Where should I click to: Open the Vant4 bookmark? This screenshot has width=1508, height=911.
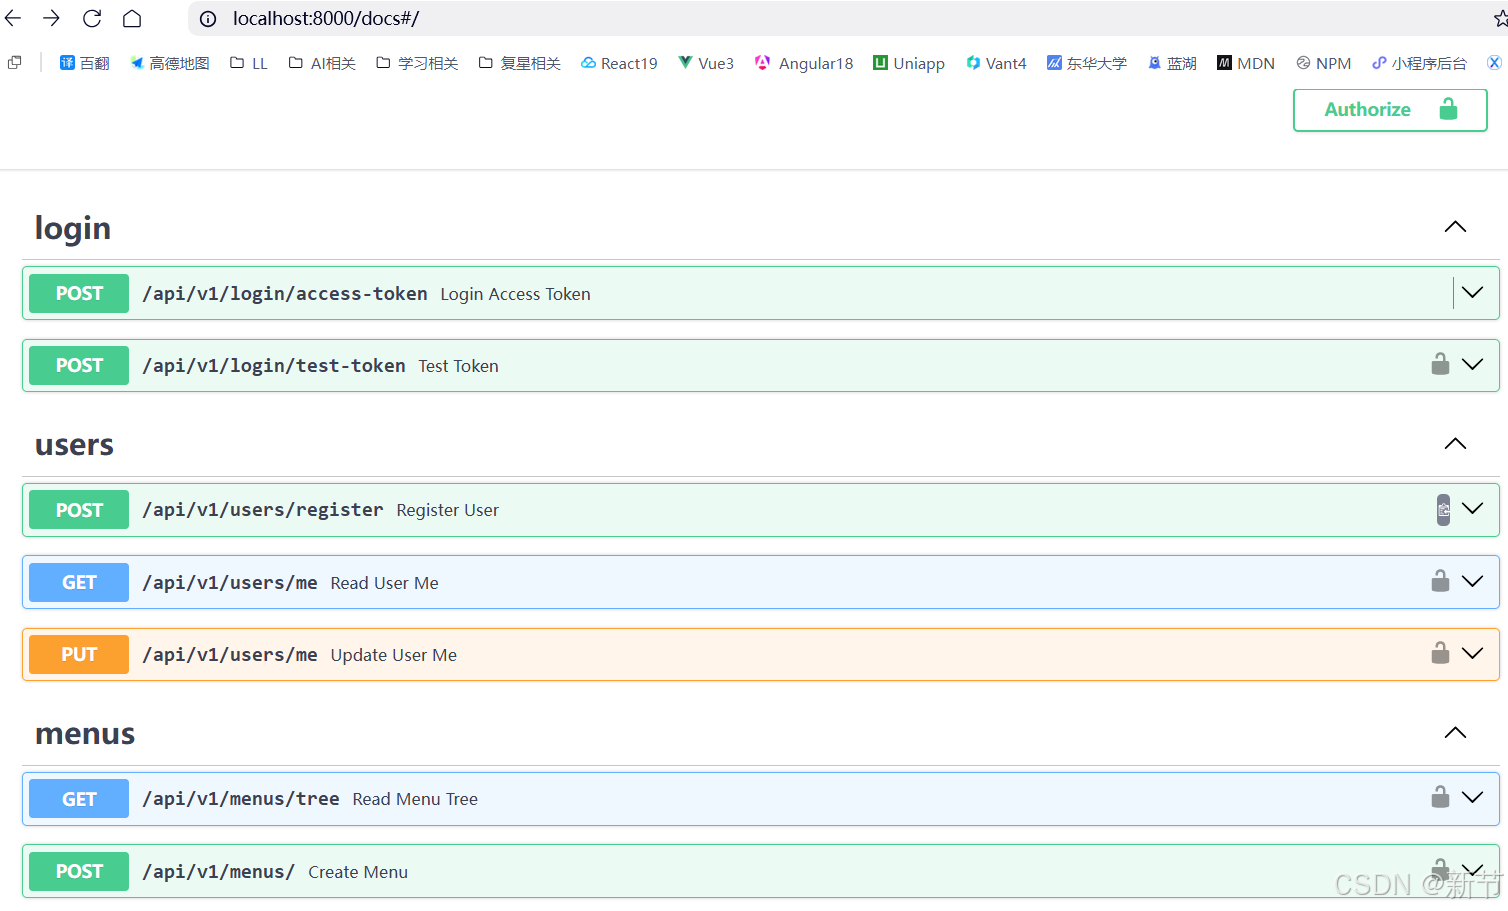(996, 63)
